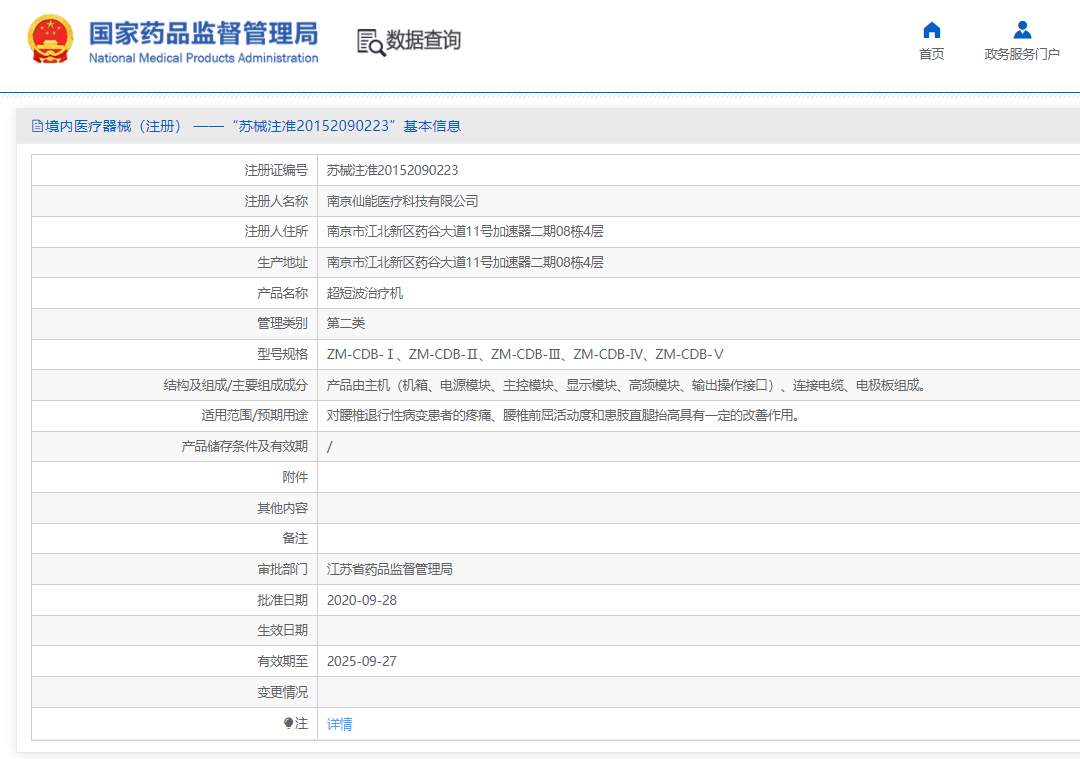Viewport: 1080px width, 759px height.
Task: Click the 注册人名称 row label
Action: pos(276,201)
